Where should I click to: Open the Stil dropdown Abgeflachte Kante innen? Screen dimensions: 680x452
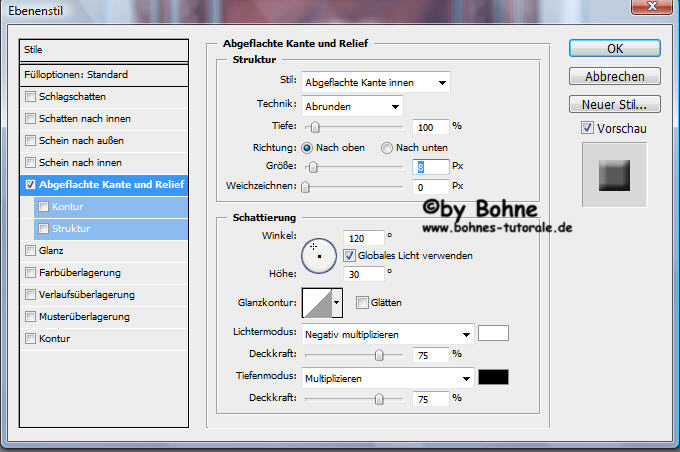point(376,82)
